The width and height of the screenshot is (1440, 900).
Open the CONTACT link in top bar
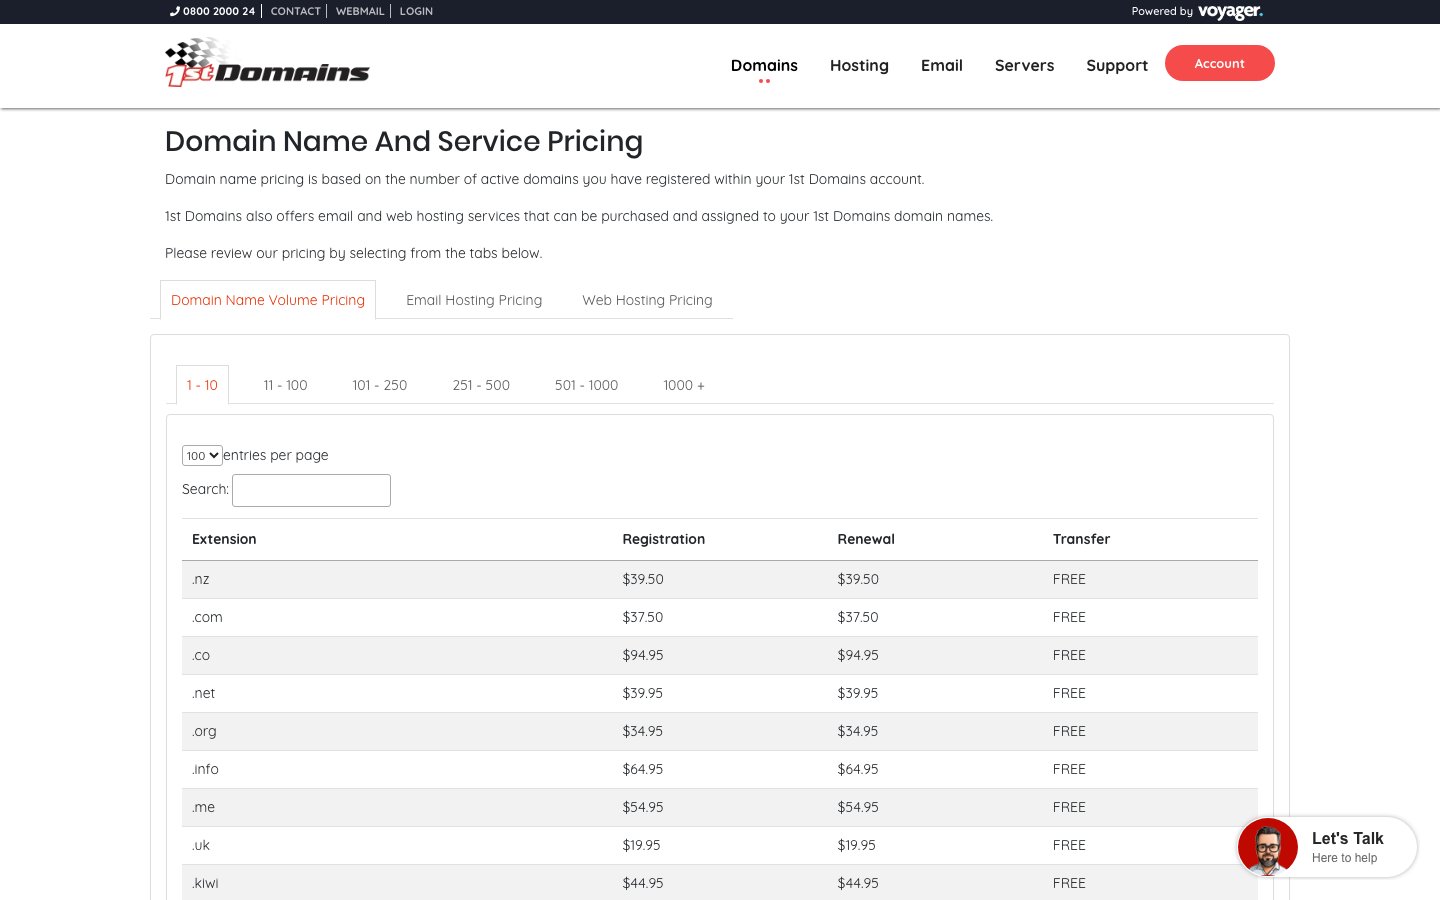click(296, 11)
